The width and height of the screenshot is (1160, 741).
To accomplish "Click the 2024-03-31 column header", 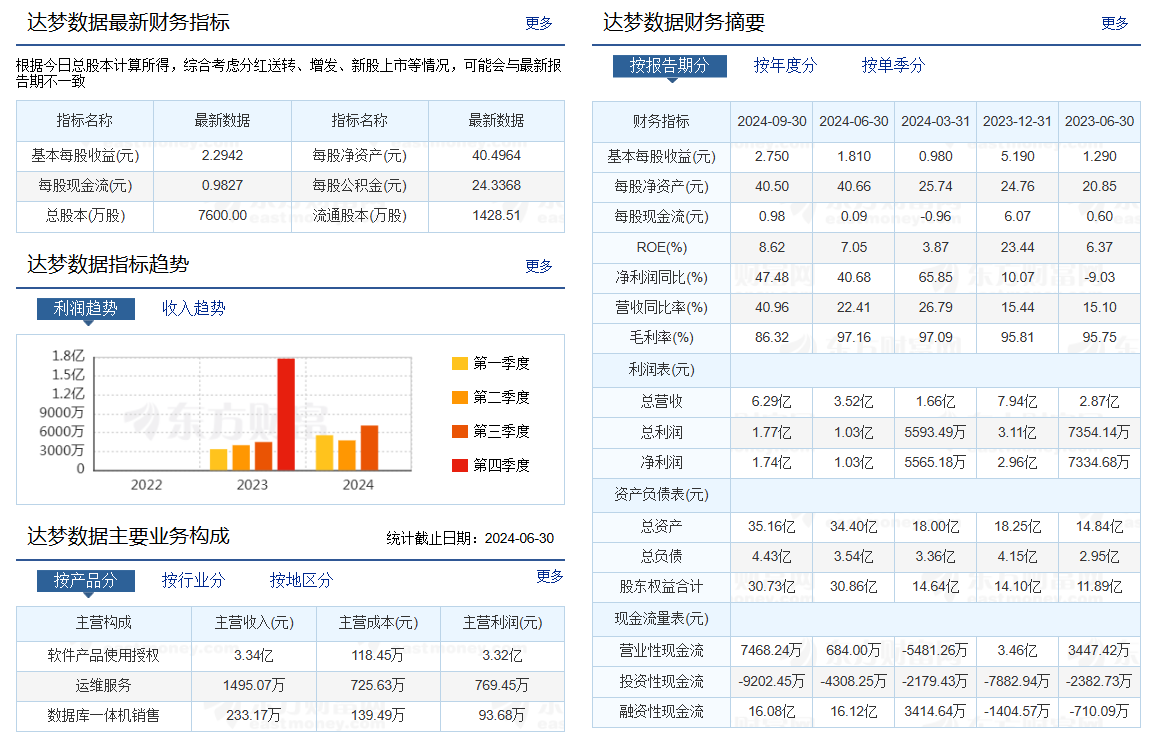I will pyautogui.click(x=936, y=121).
